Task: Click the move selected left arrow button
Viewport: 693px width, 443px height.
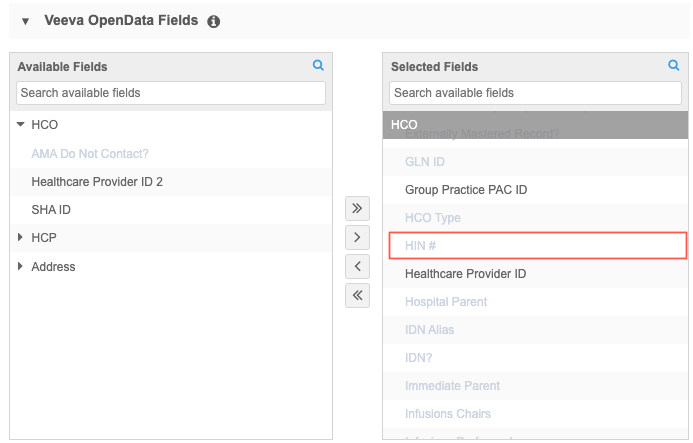Action: 357,267
